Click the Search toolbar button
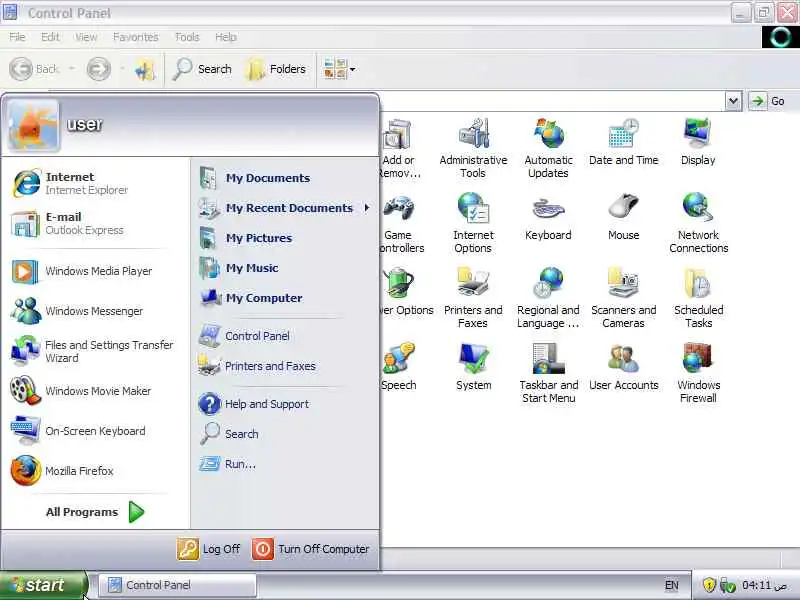The height and width of the screenshot is (600, 800). [202, 69]
